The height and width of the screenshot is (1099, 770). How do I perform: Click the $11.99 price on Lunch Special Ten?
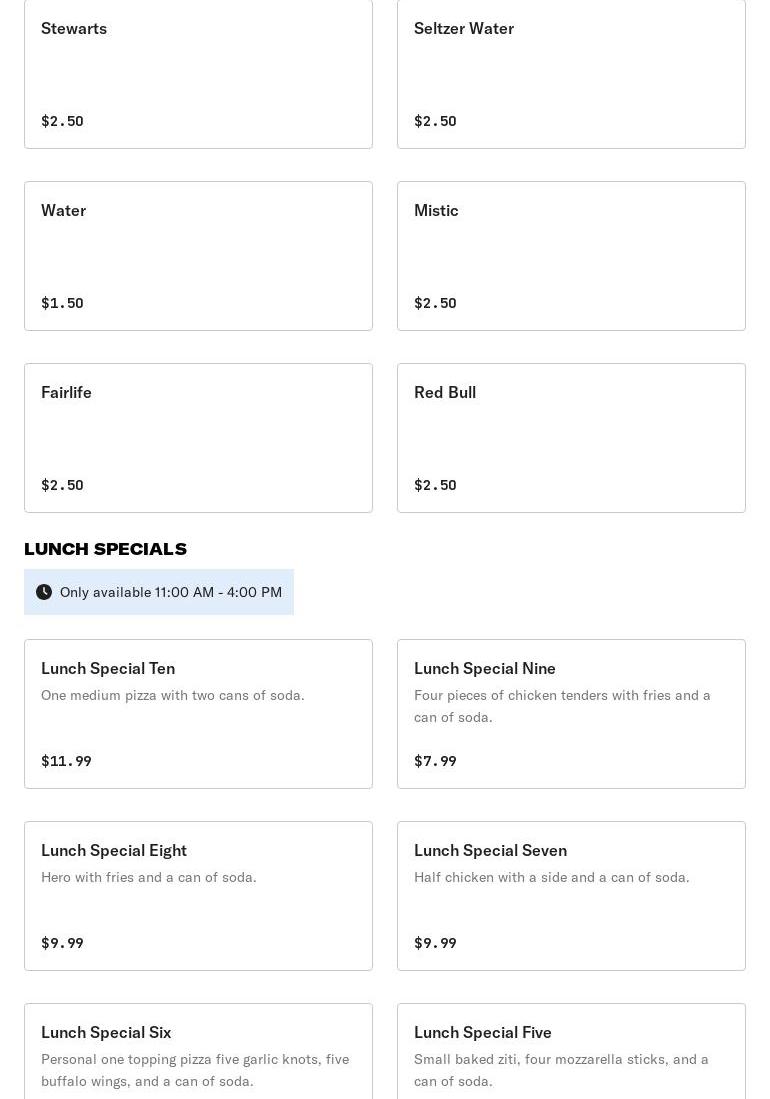coord(66,761)
